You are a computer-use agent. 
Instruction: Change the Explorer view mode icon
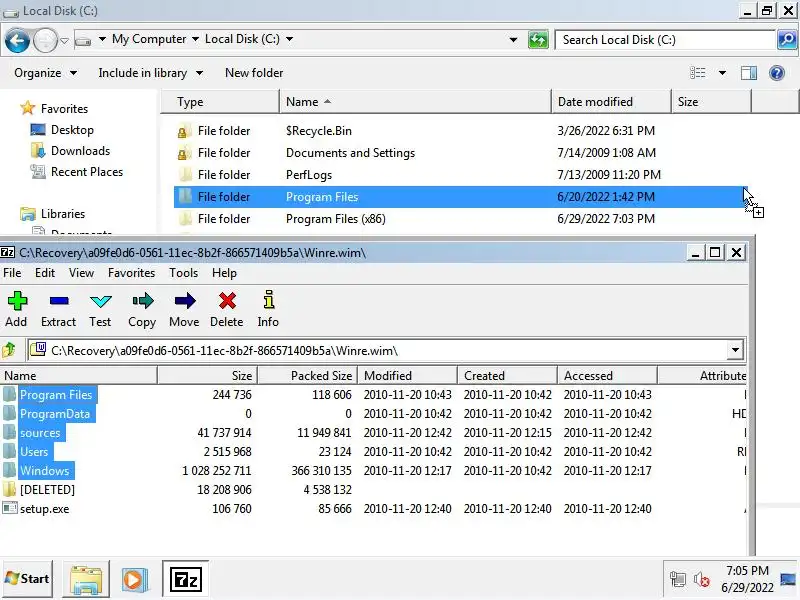(x=697, y=73)
